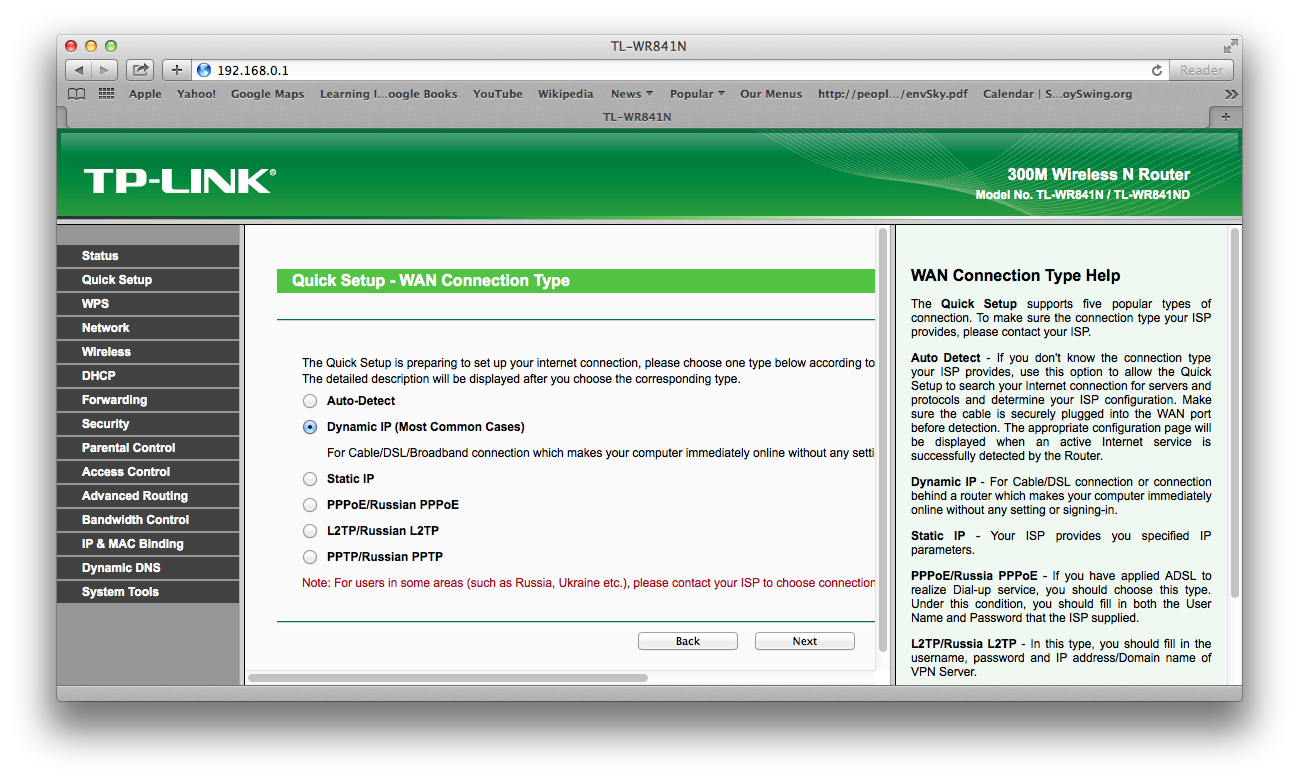Select the Auto-Detect radio button

(x=309, y=401)
